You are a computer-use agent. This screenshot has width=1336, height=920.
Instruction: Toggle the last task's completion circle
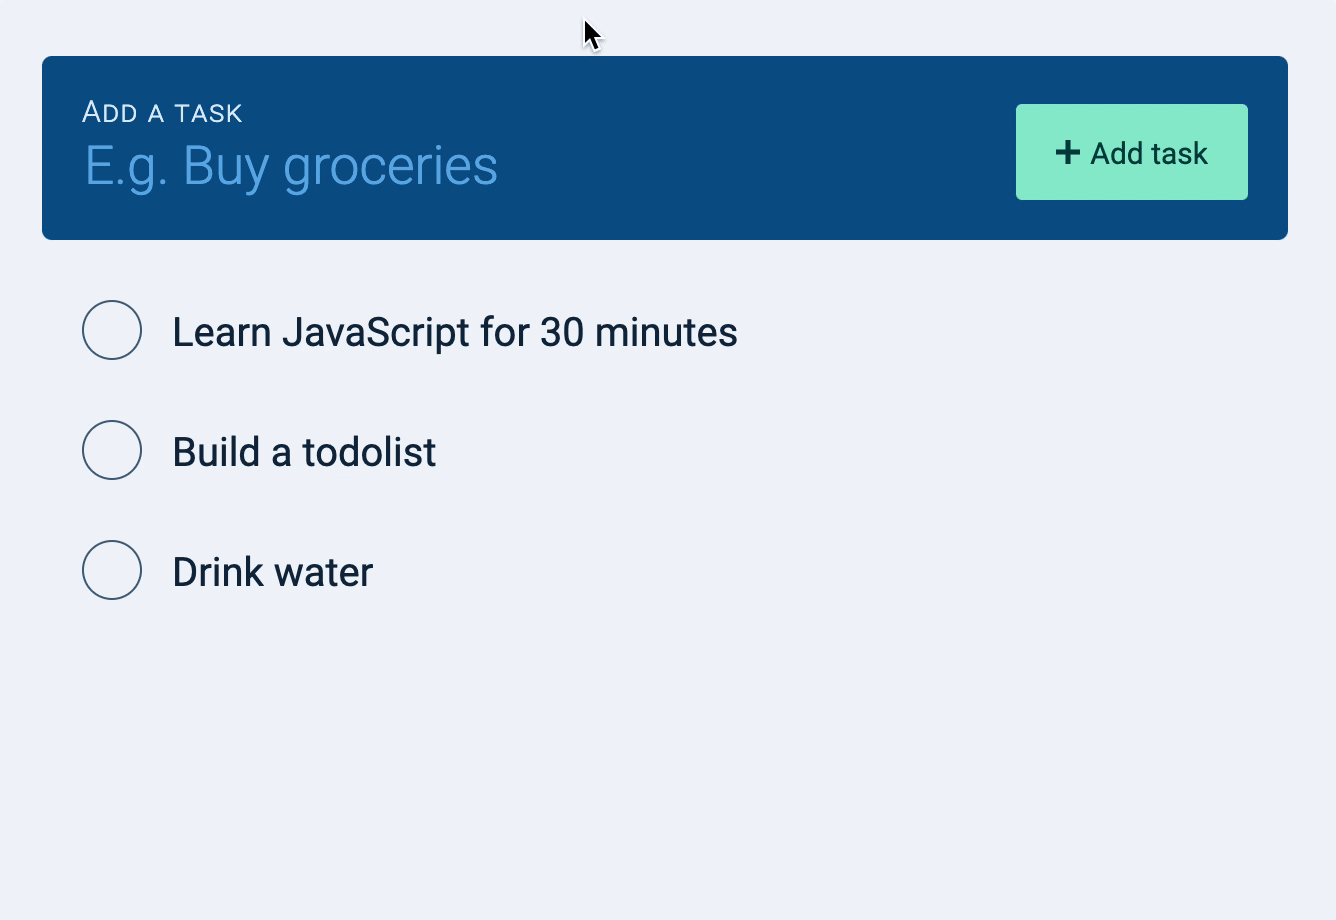(x=111, y=570)
